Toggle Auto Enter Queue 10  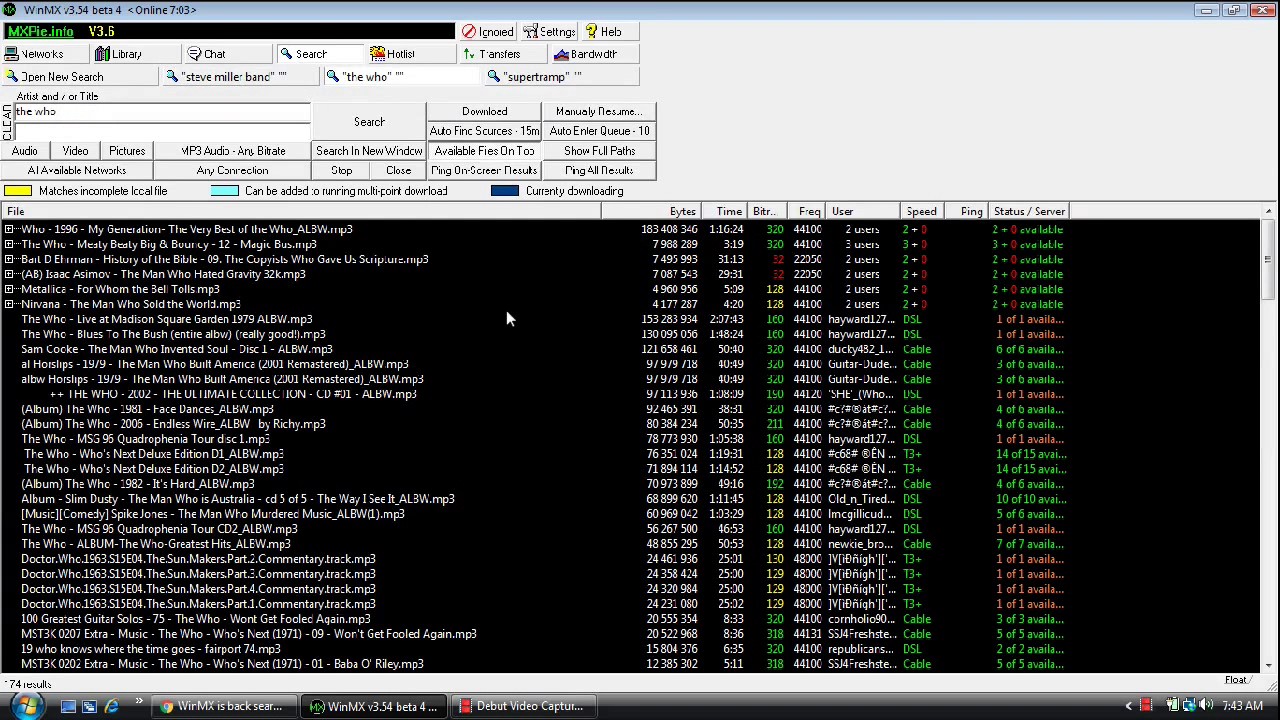[599, 131]
